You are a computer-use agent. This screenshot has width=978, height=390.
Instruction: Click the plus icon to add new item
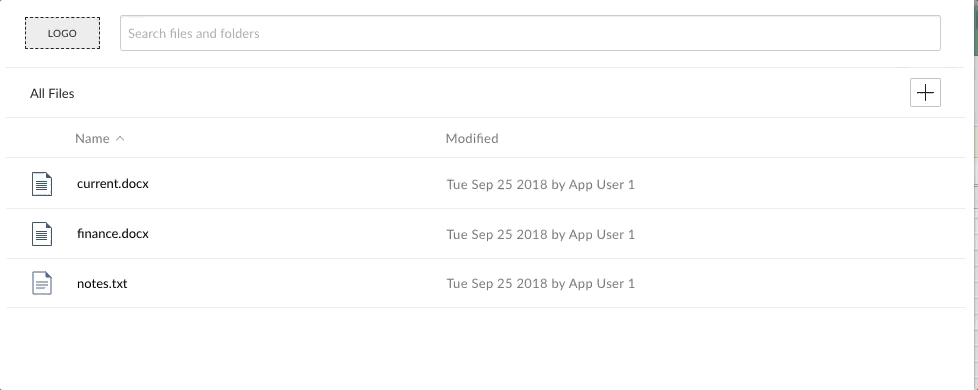tap(925, 93)
